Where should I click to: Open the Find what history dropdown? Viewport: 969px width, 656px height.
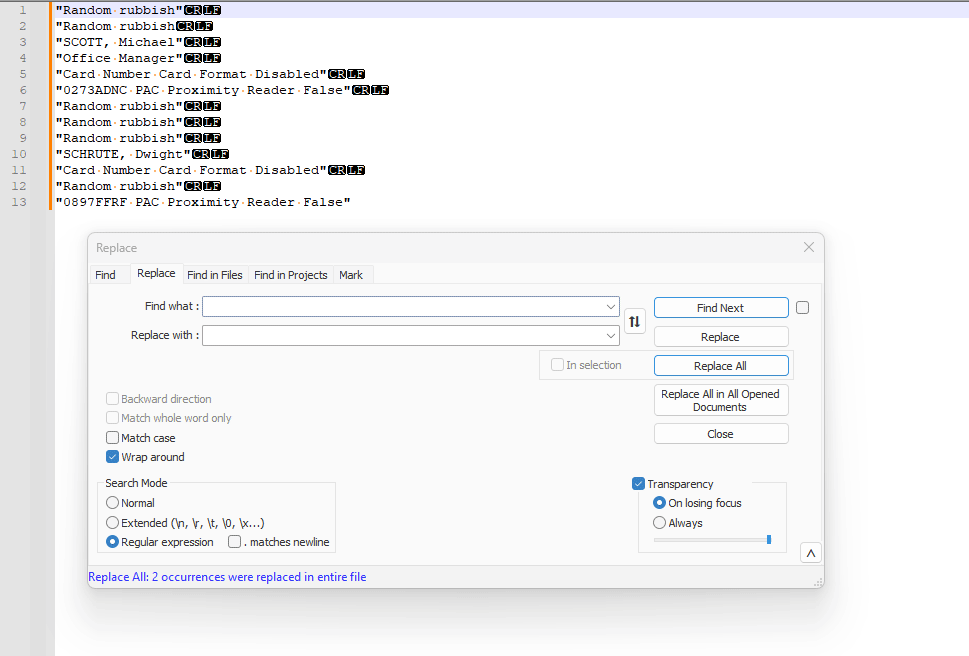[x=611, y=306]
